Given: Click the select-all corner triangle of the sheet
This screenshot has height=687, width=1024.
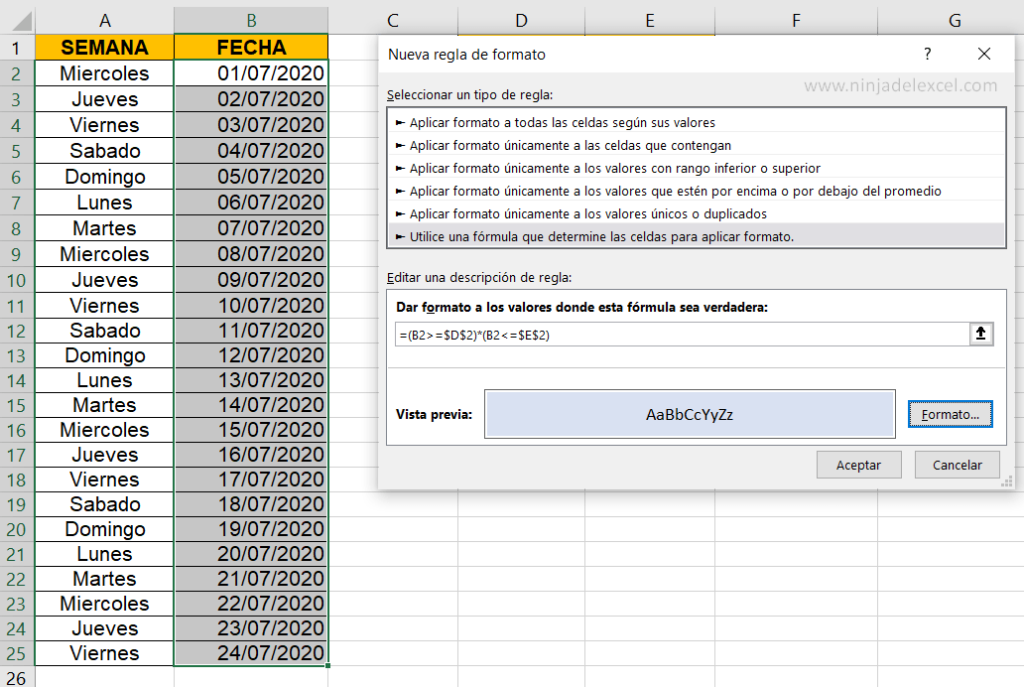Looking at the screenshot, I should tap(22, 21).
